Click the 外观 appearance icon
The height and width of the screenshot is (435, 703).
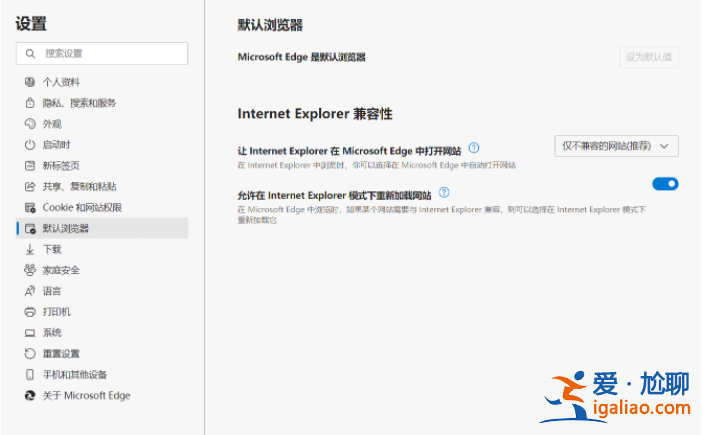pos(30,124)
